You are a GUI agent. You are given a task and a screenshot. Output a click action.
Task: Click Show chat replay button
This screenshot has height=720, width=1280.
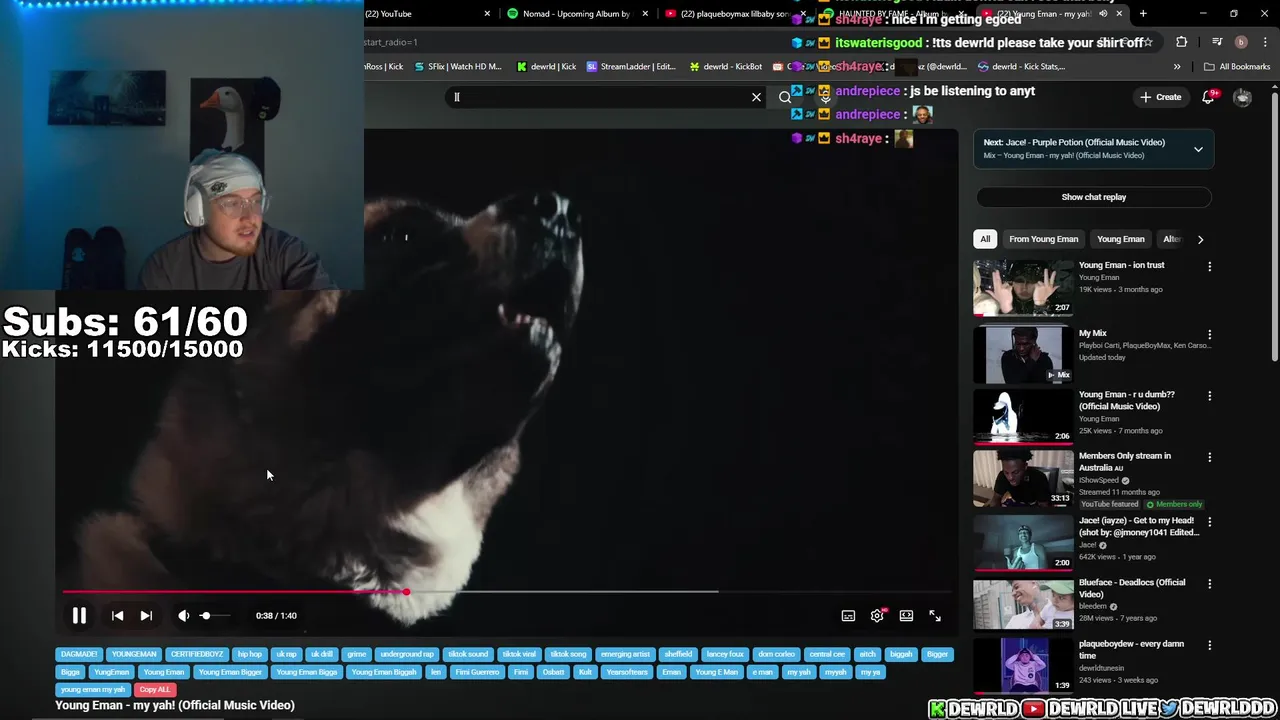click(1094, 197)
